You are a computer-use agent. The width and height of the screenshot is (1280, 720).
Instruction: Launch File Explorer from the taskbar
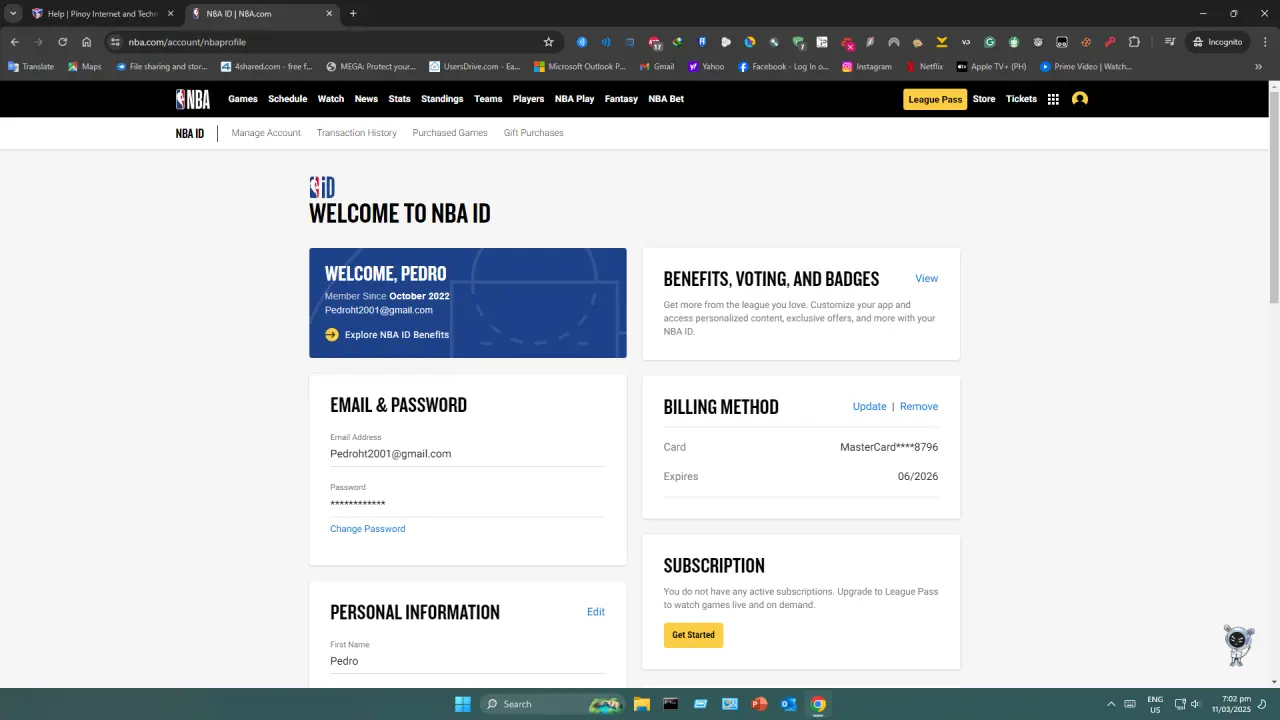click(x=642, y=704)
